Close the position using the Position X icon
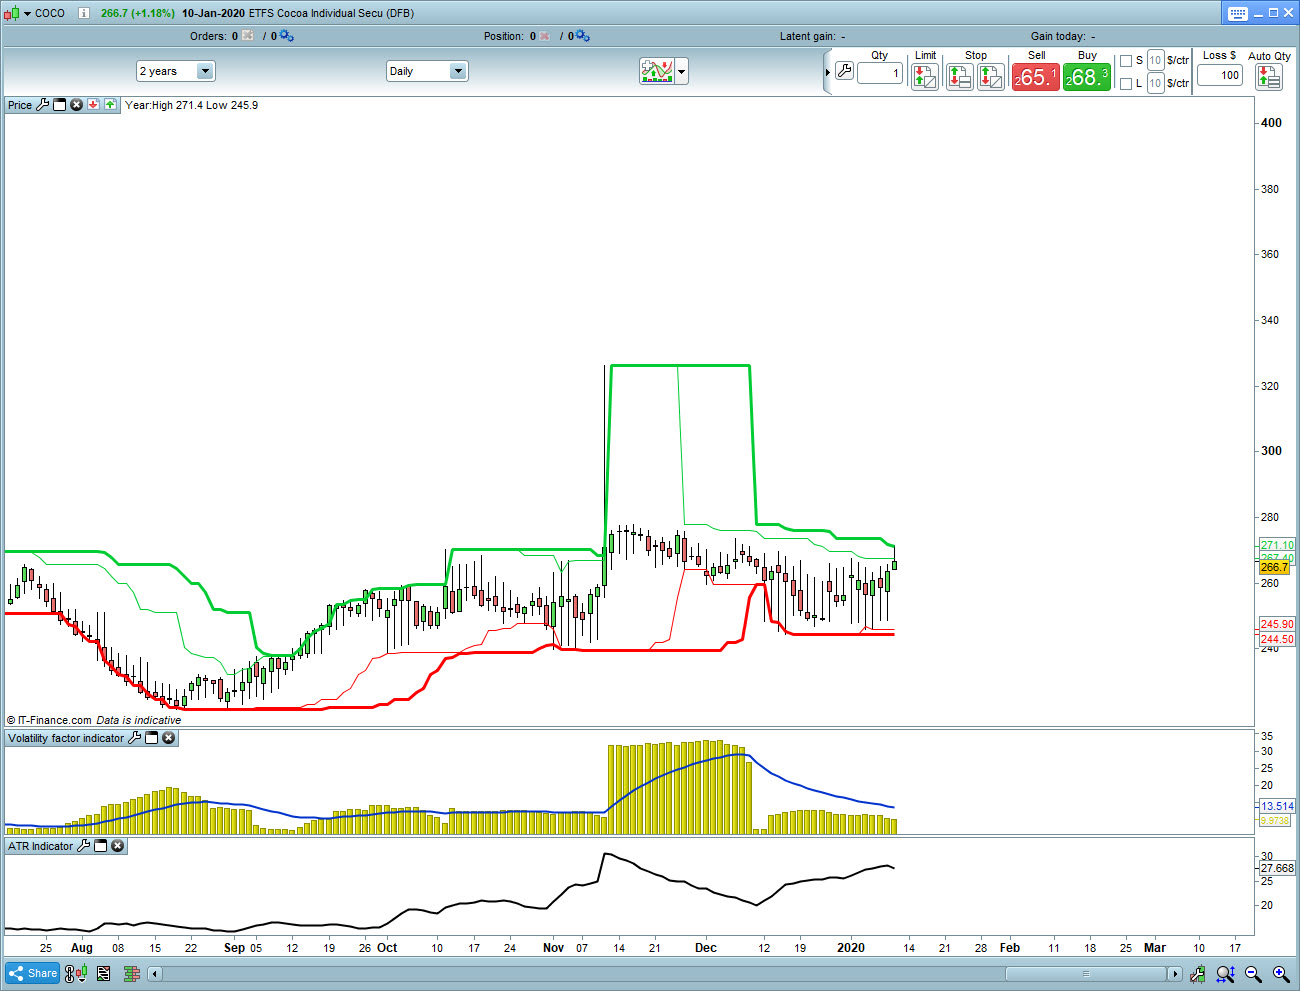Viewport: 1300px width, 991px height. (545, 36)
